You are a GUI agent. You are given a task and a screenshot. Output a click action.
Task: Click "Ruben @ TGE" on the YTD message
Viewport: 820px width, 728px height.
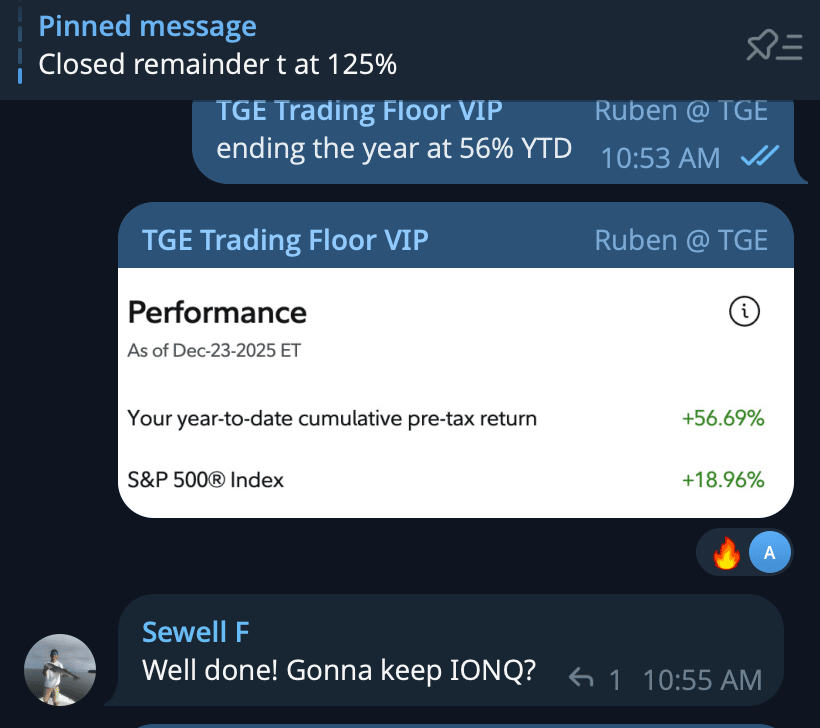click(681, 110)
